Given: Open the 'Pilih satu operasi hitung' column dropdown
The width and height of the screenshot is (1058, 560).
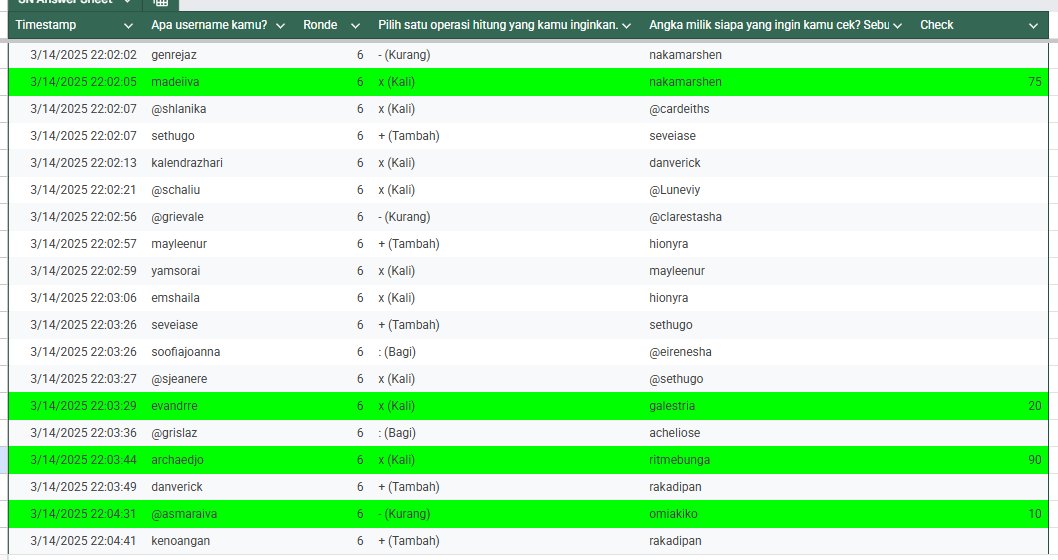Looking at the screenshot, I should [x=626, y=26].
